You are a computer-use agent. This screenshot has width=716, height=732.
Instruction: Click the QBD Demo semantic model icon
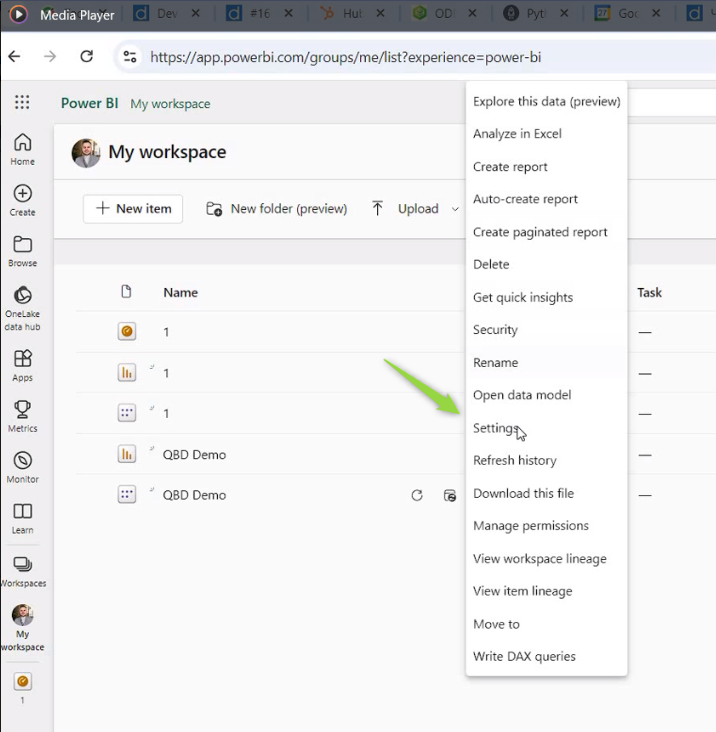point(126,494)
